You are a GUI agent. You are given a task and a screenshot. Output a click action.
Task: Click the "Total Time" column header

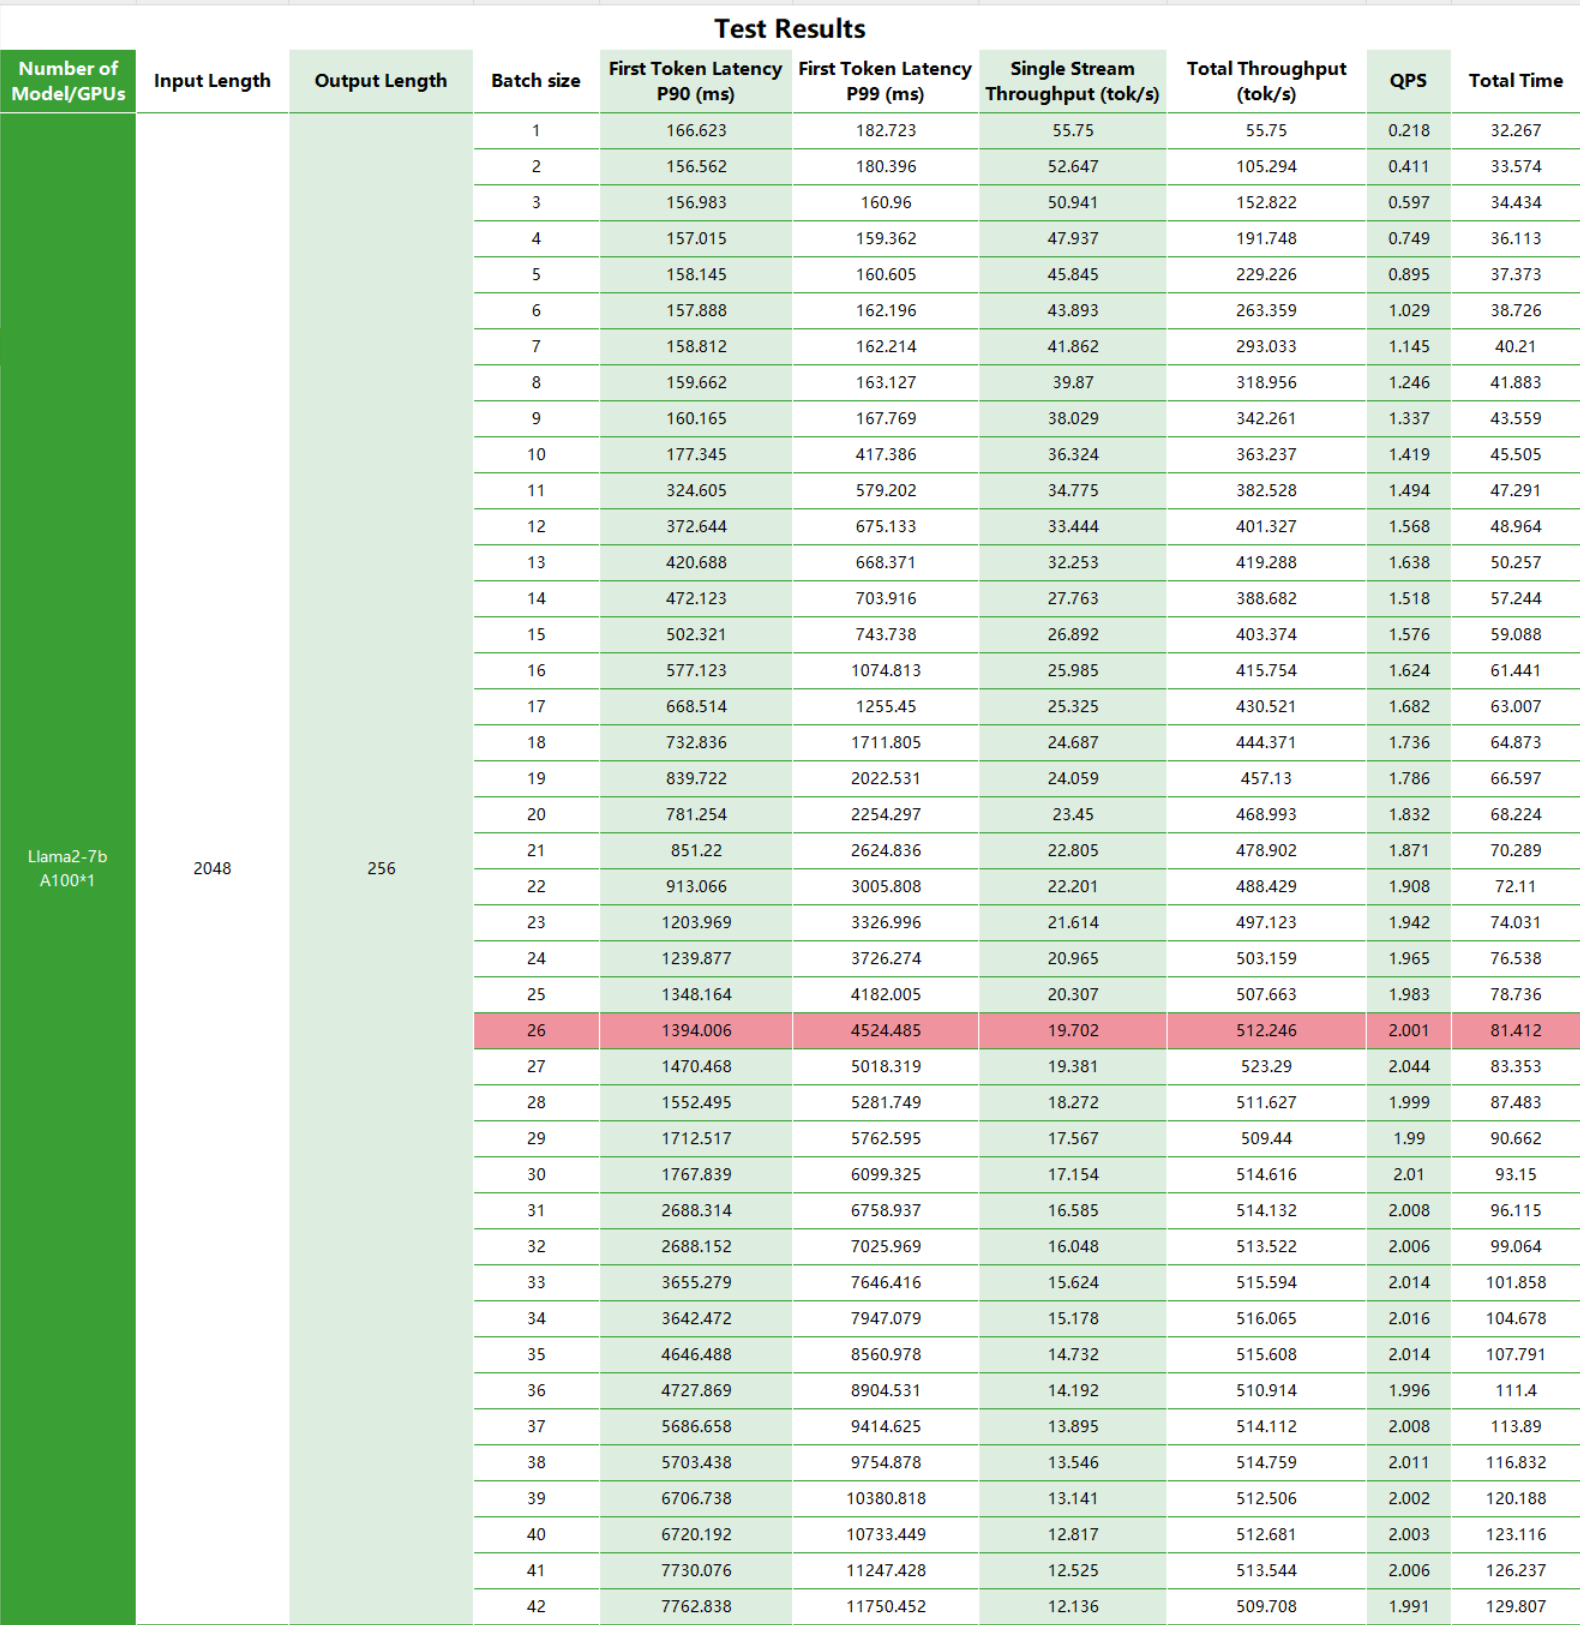click(1515, 81)
